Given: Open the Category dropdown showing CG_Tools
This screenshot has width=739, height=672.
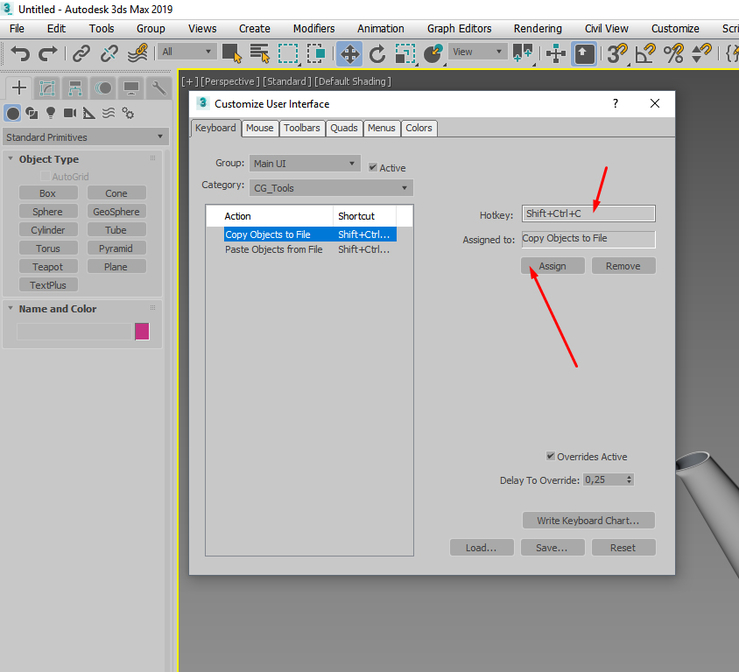Looking at the screenshot, I should click(331, 188).
